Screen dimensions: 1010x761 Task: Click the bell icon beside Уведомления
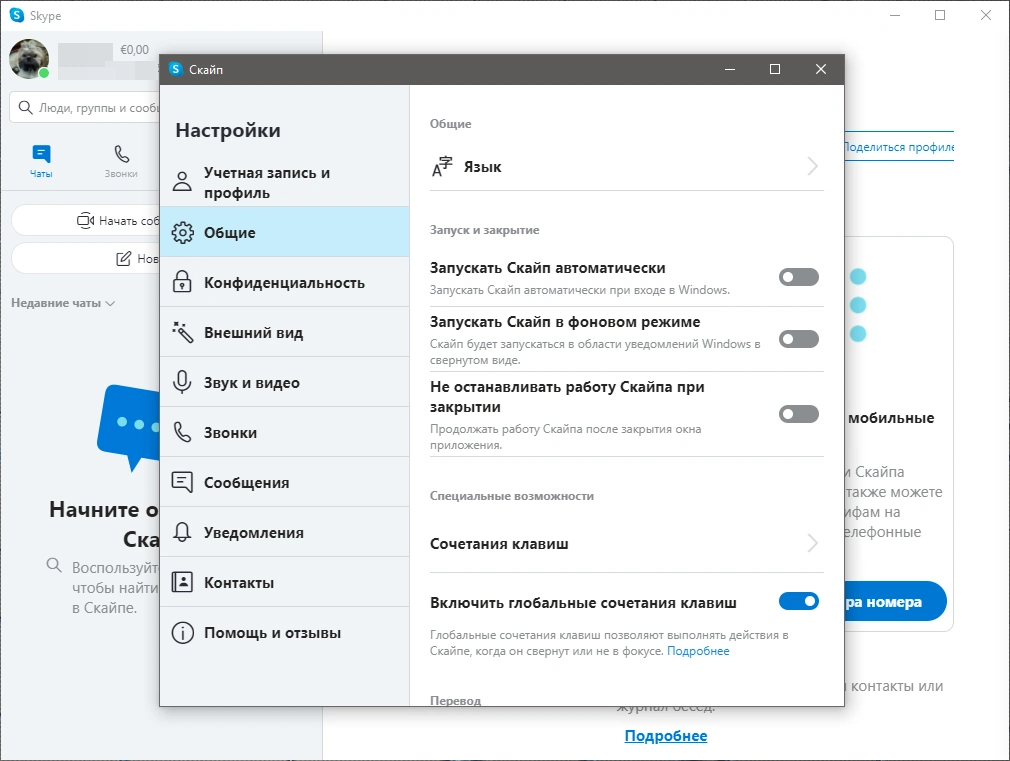click(x=182, y=532)
